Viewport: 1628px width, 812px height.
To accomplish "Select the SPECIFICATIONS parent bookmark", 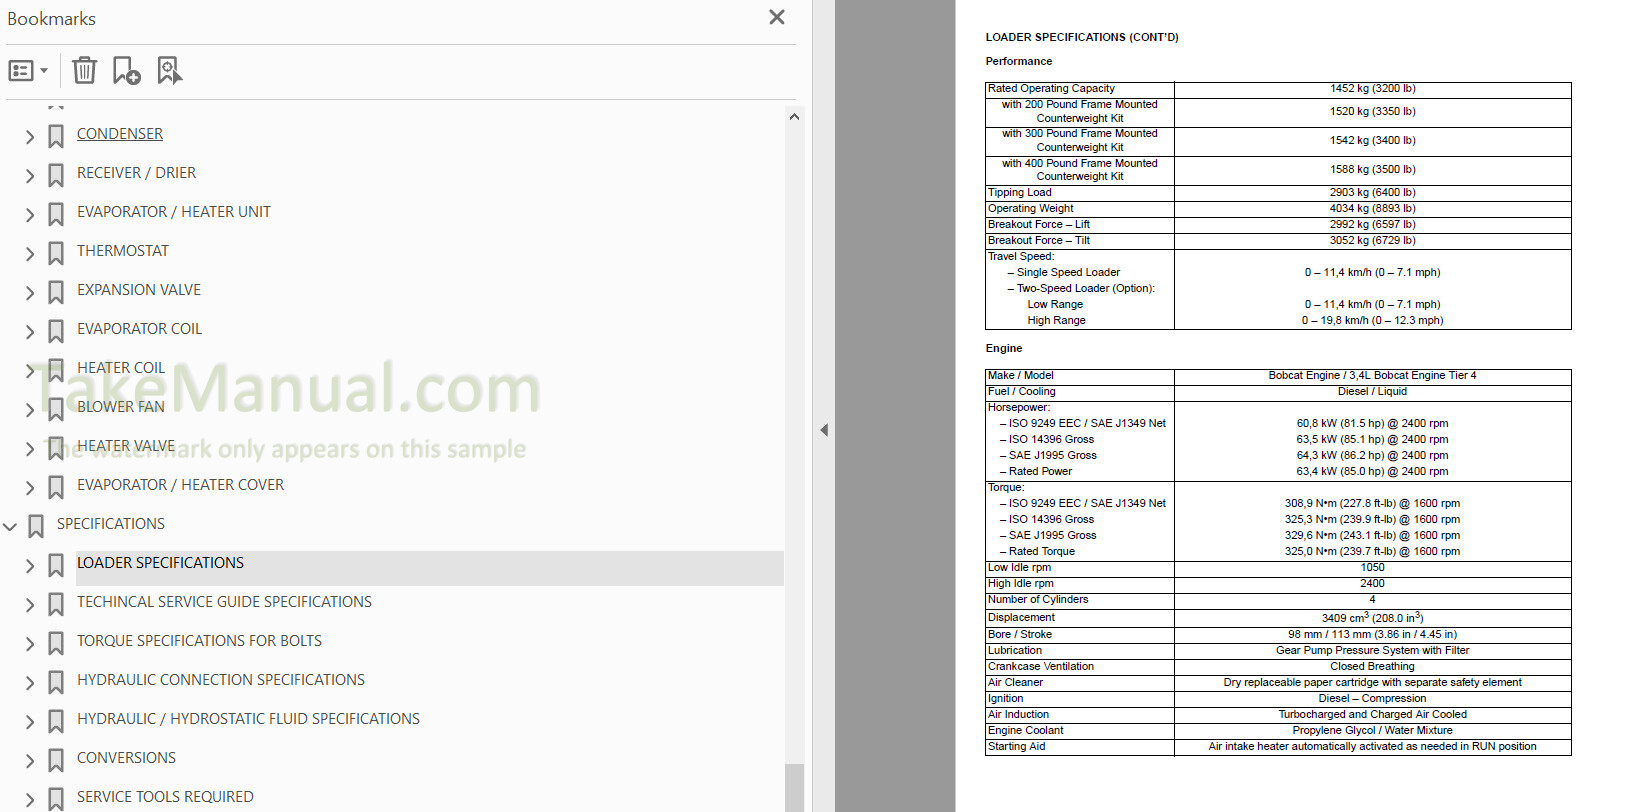I will [x=111, y=524].
